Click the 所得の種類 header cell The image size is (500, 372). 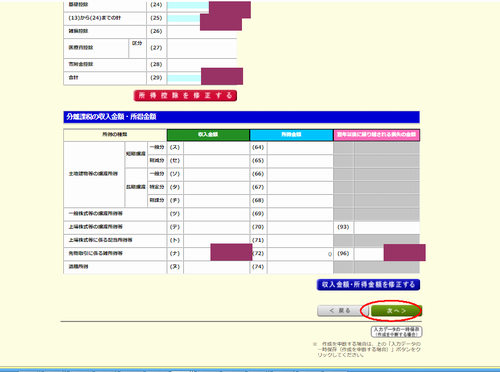[115, 135]
